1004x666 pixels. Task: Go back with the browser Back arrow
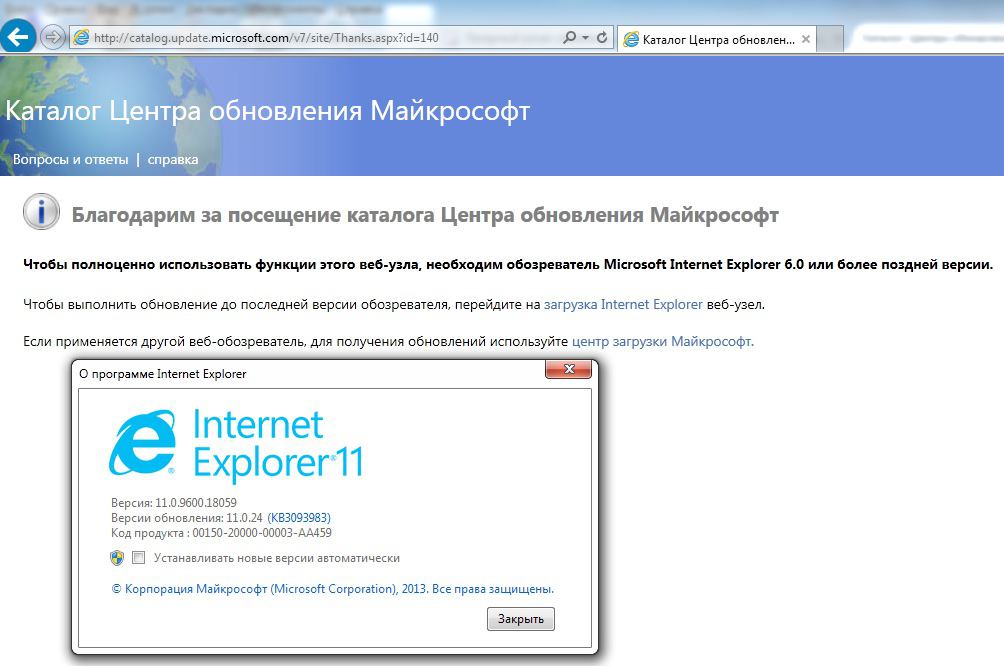tap(18, 37)
